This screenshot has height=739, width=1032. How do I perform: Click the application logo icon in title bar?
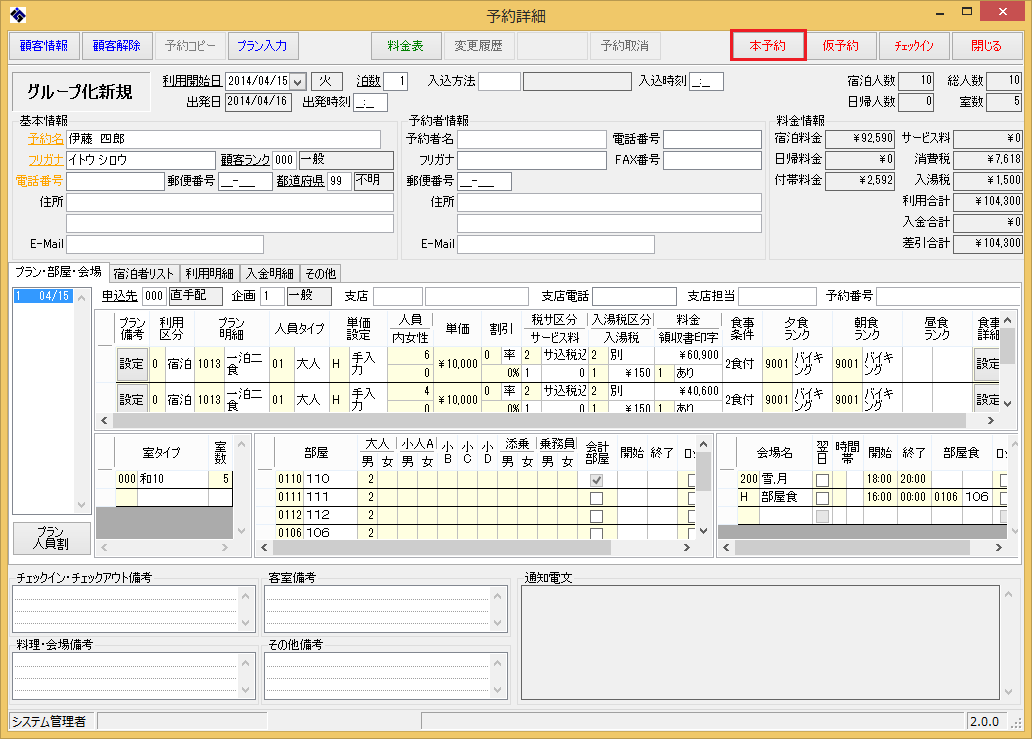(x=18, y=14)
